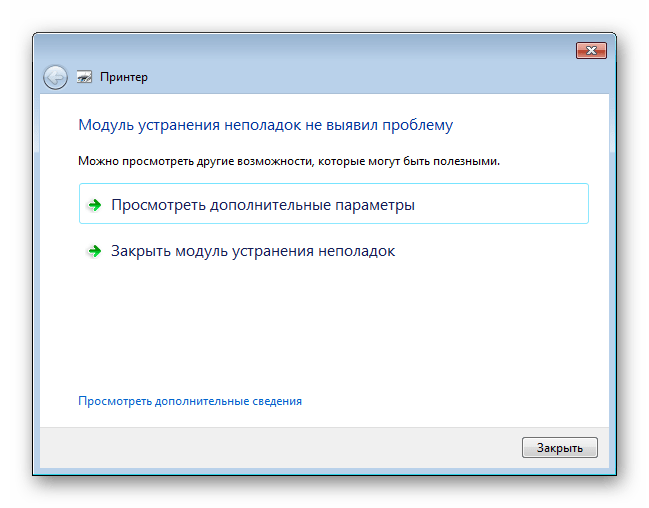This screenshot has height=508, width=649.
Task: Click text Можно просмотреть другие возможности
Action: pos(197,161)
